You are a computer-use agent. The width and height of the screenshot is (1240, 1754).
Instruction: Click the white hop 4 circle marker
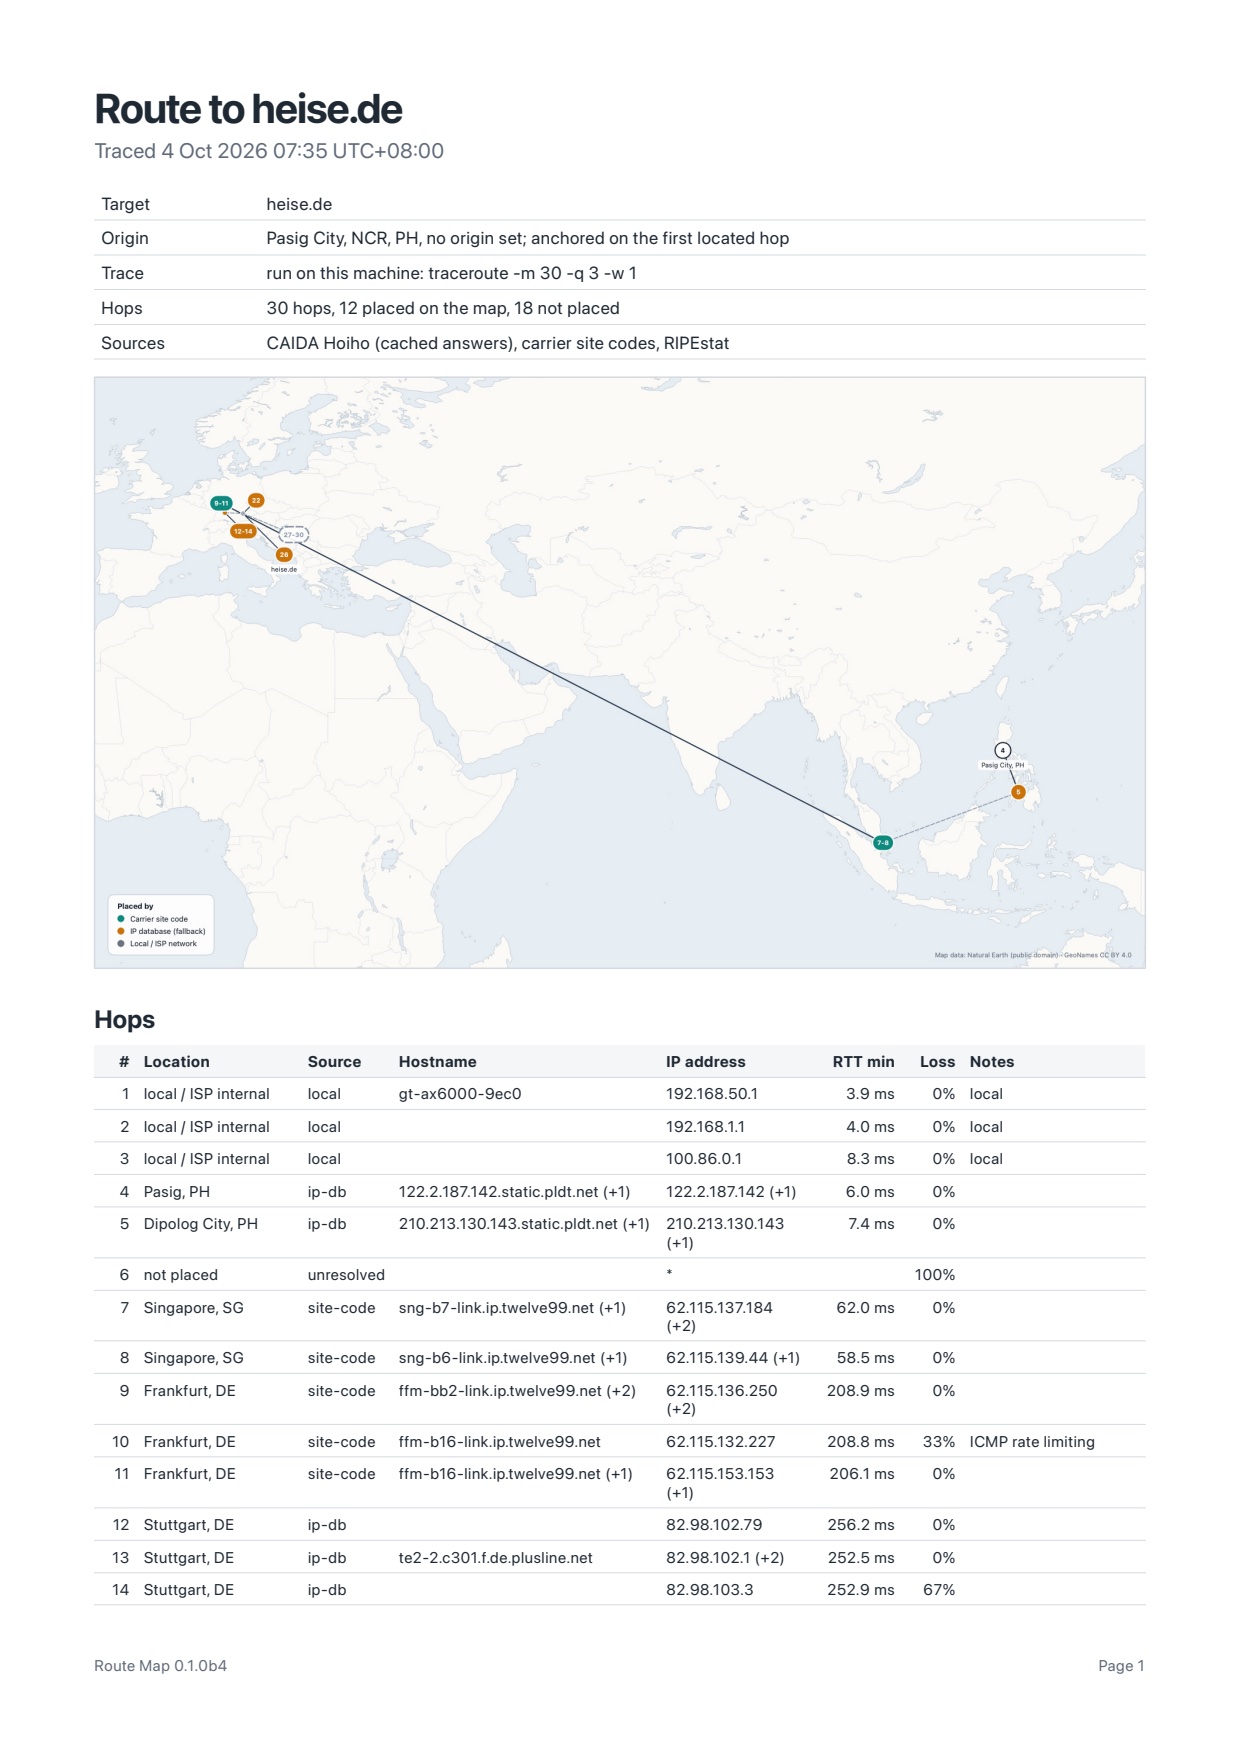click(1002, 750)
